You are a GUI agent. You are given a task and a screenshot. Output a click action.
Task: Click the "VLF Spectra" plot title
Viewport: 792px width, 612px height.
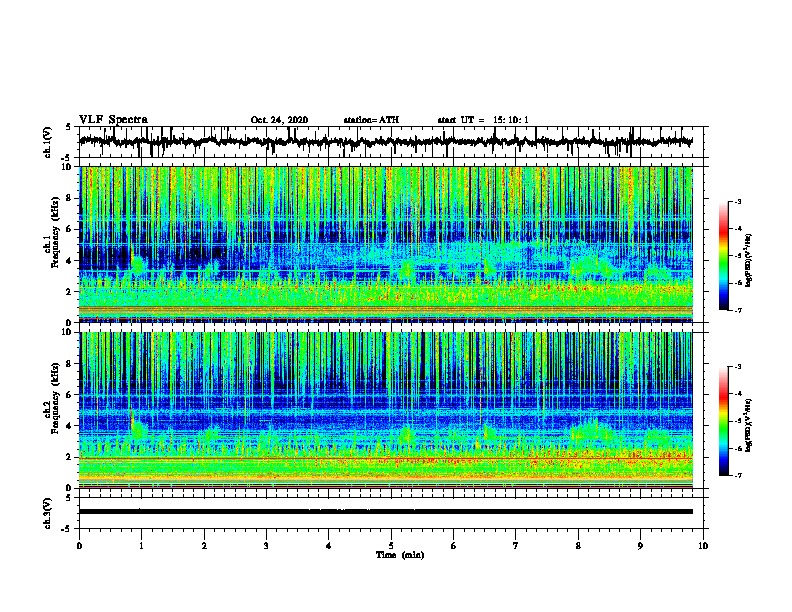click(113, 120)
